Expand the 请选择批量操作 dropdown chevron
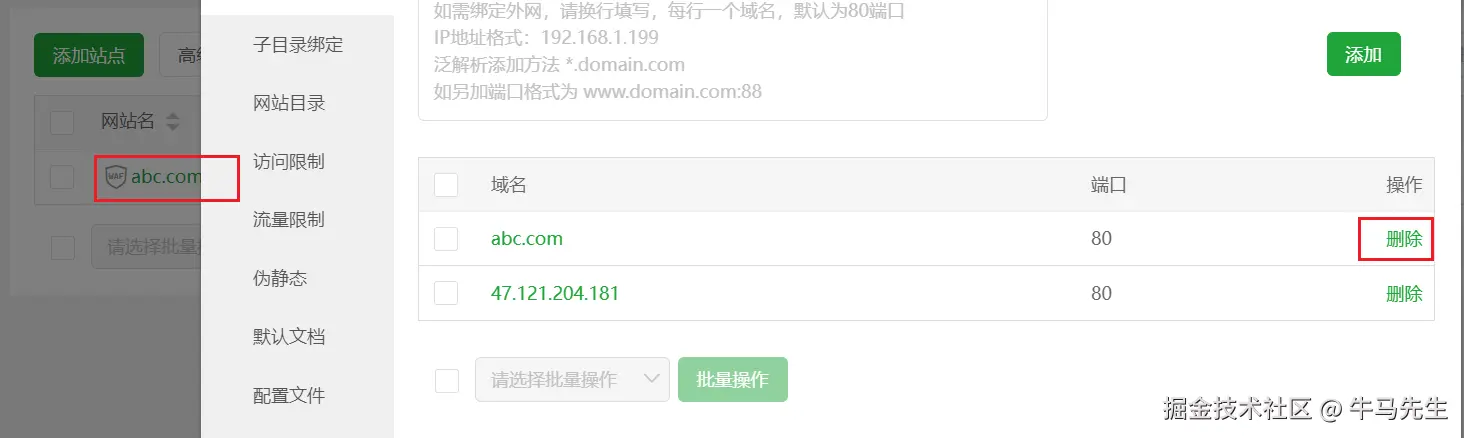The width and height of the screenshot is (1464, 438). click(652, 379)
